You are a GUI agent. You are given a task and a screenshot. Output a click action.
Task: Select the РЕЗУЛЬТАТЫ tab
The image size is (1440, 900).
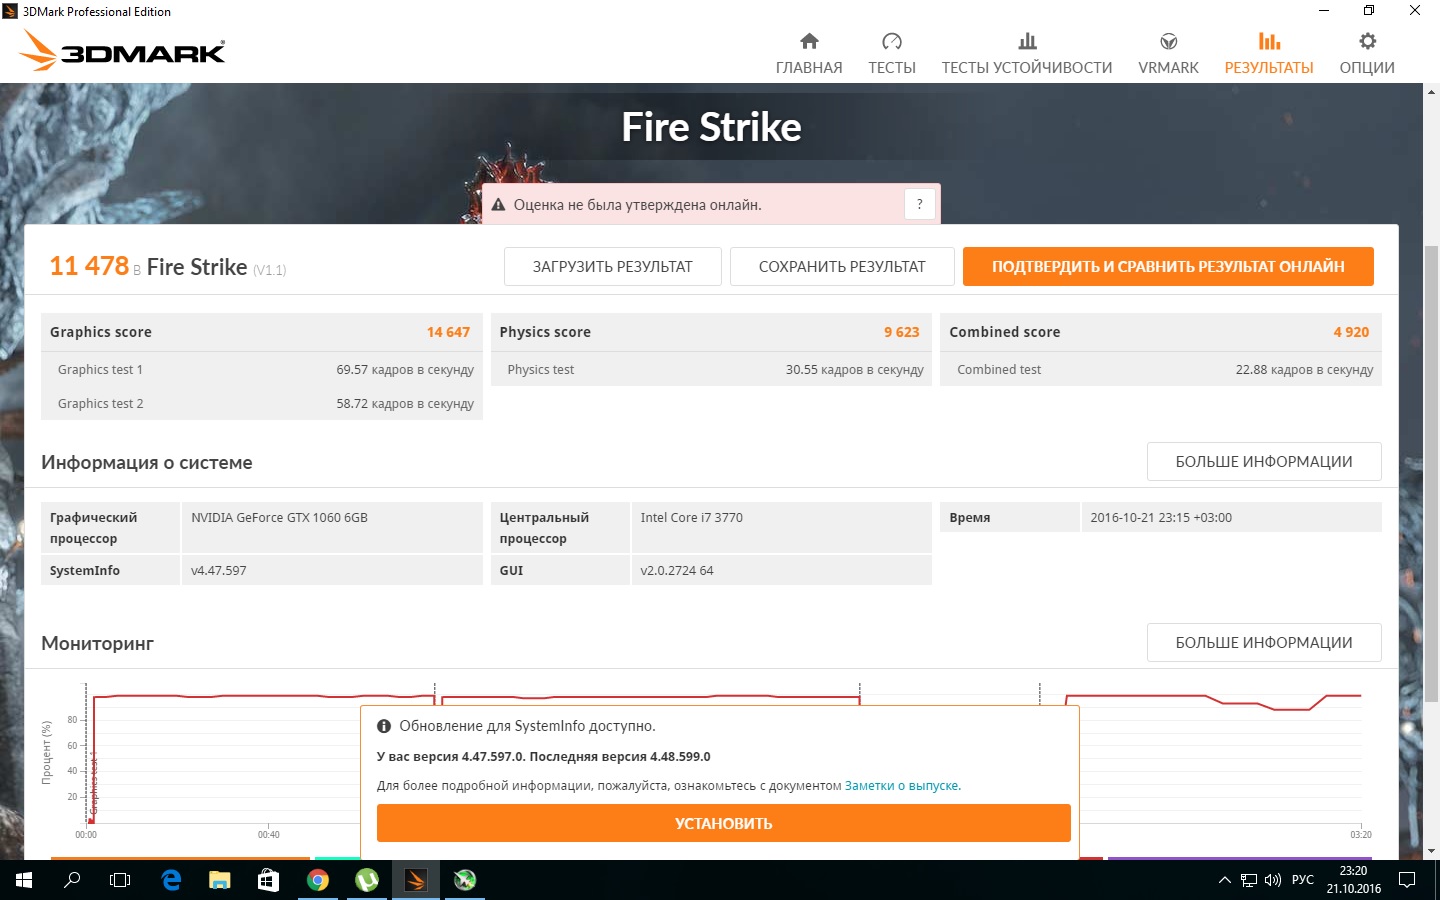click(x=1269, y=53)
